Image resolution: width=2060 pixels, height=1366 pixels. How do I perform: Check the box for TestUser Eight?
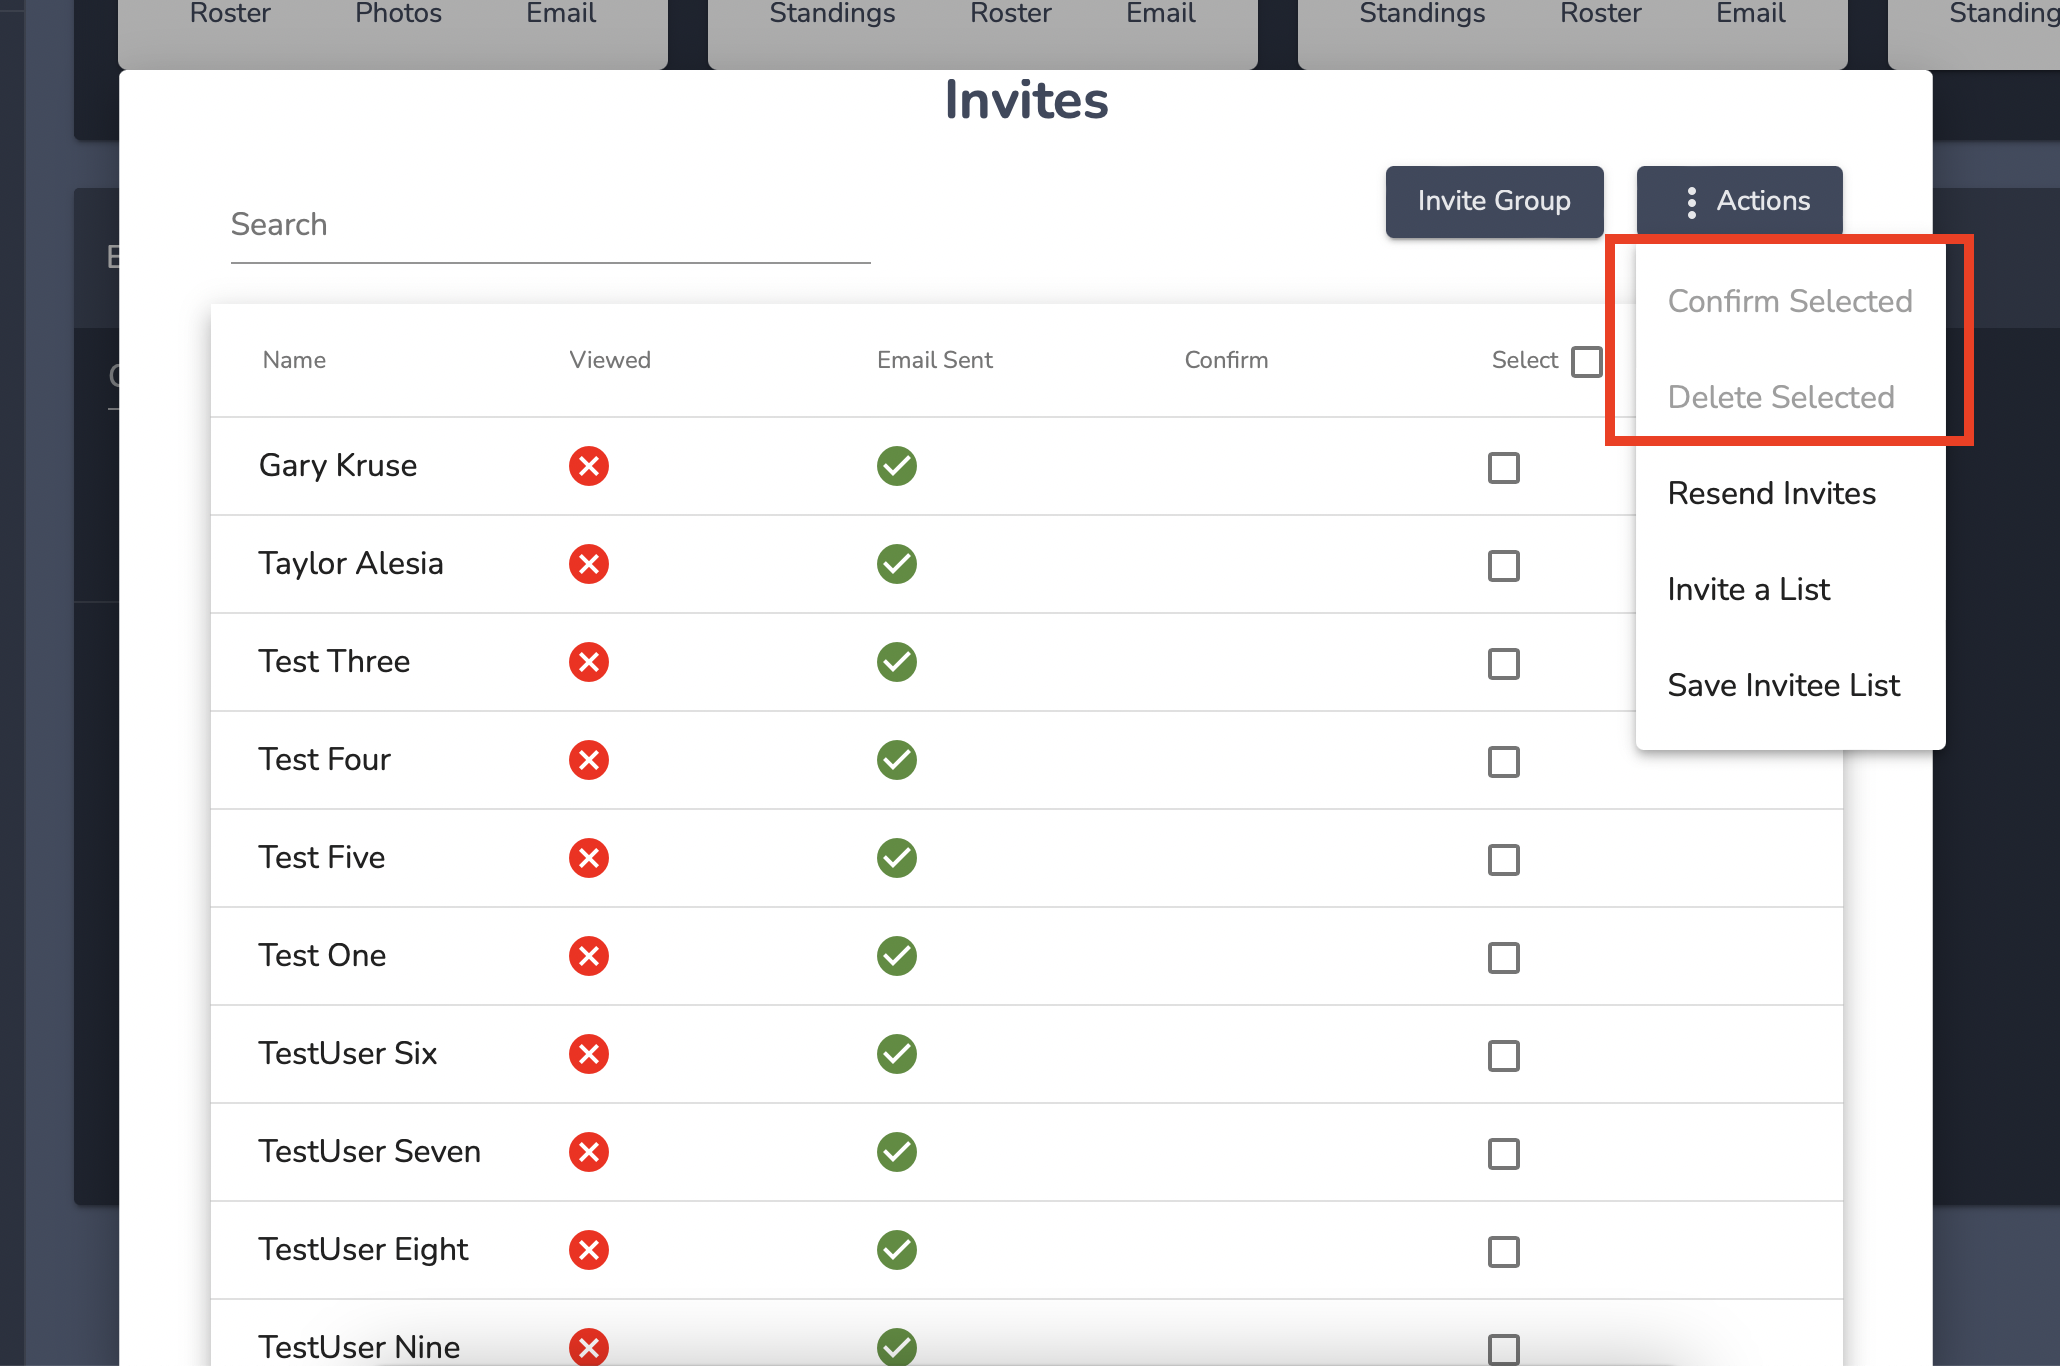1504,1252
